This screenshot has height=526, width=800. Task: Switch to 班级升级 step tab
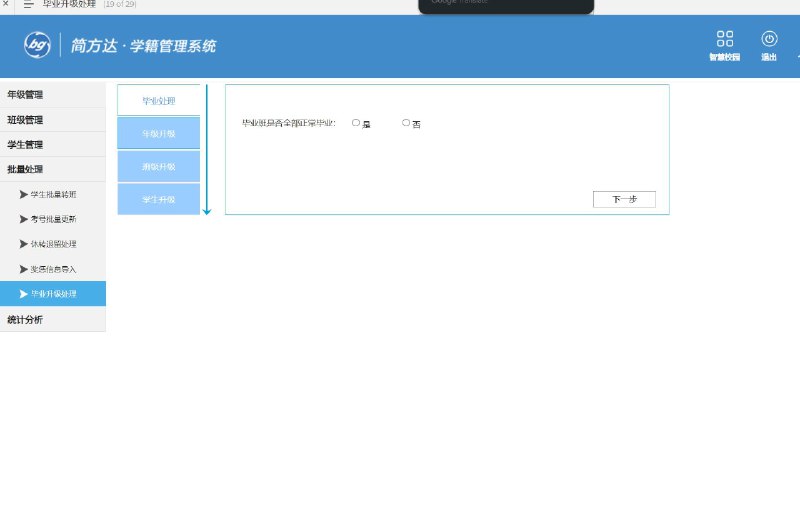tap(159, 166)
